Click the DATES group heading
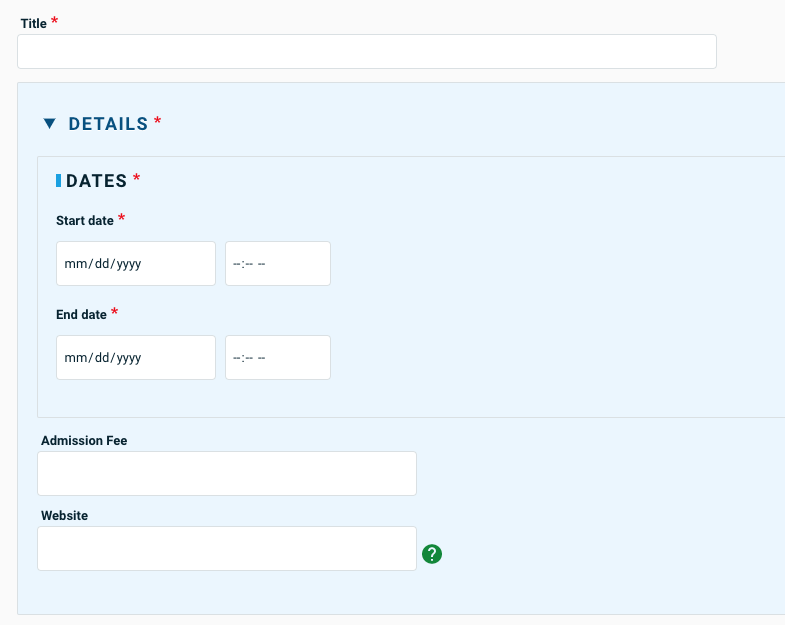Image resolution: width=785 pixels, height=625 pixels. click(97, 181)
